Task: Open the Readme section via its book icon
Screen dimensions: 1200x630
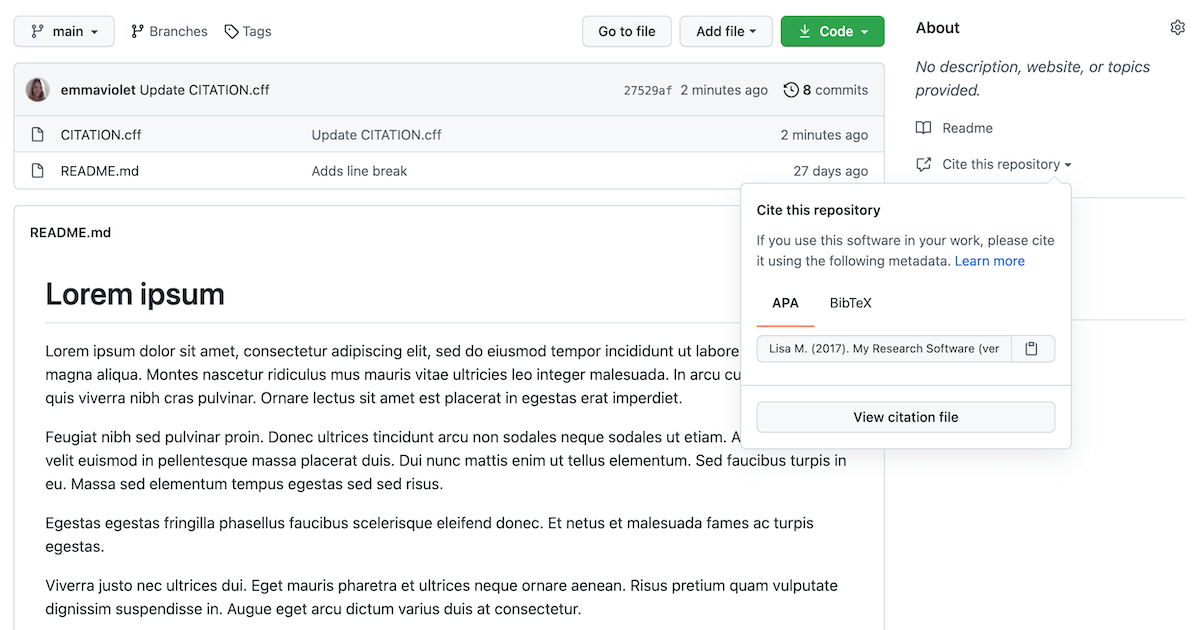Action: [x=922, y=128]
